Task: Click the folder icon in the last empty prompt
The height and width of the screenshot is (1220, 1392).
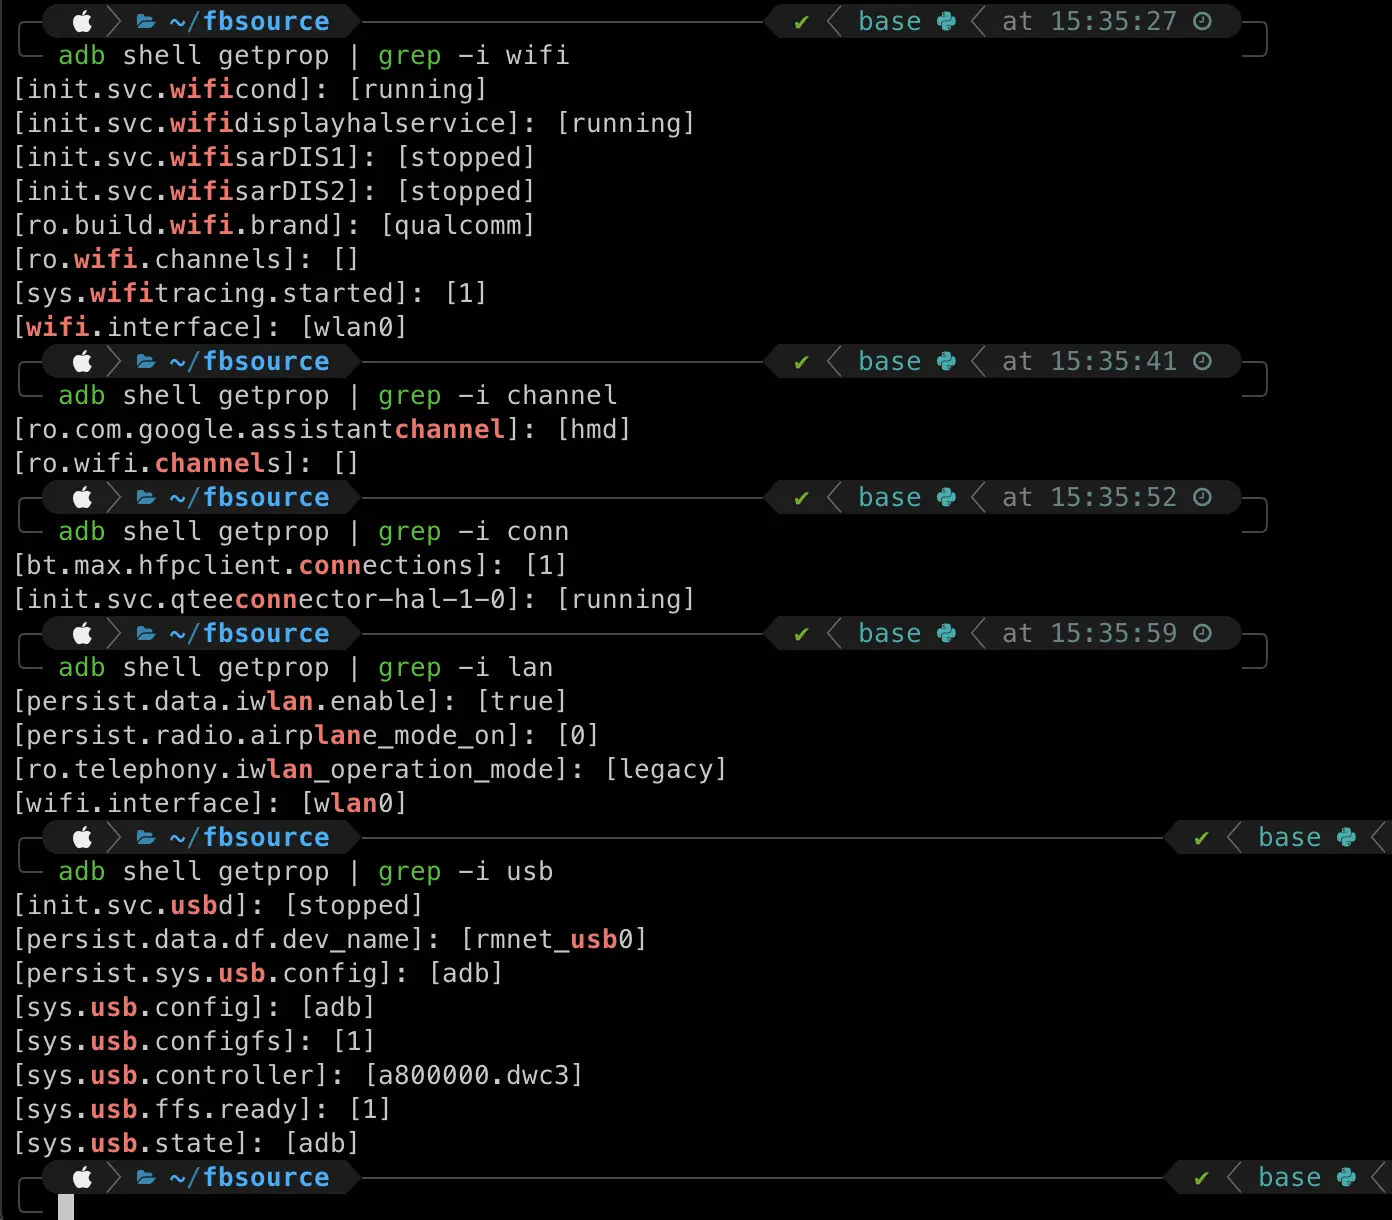Action: pyautogui.click(x=146, y=1177)
